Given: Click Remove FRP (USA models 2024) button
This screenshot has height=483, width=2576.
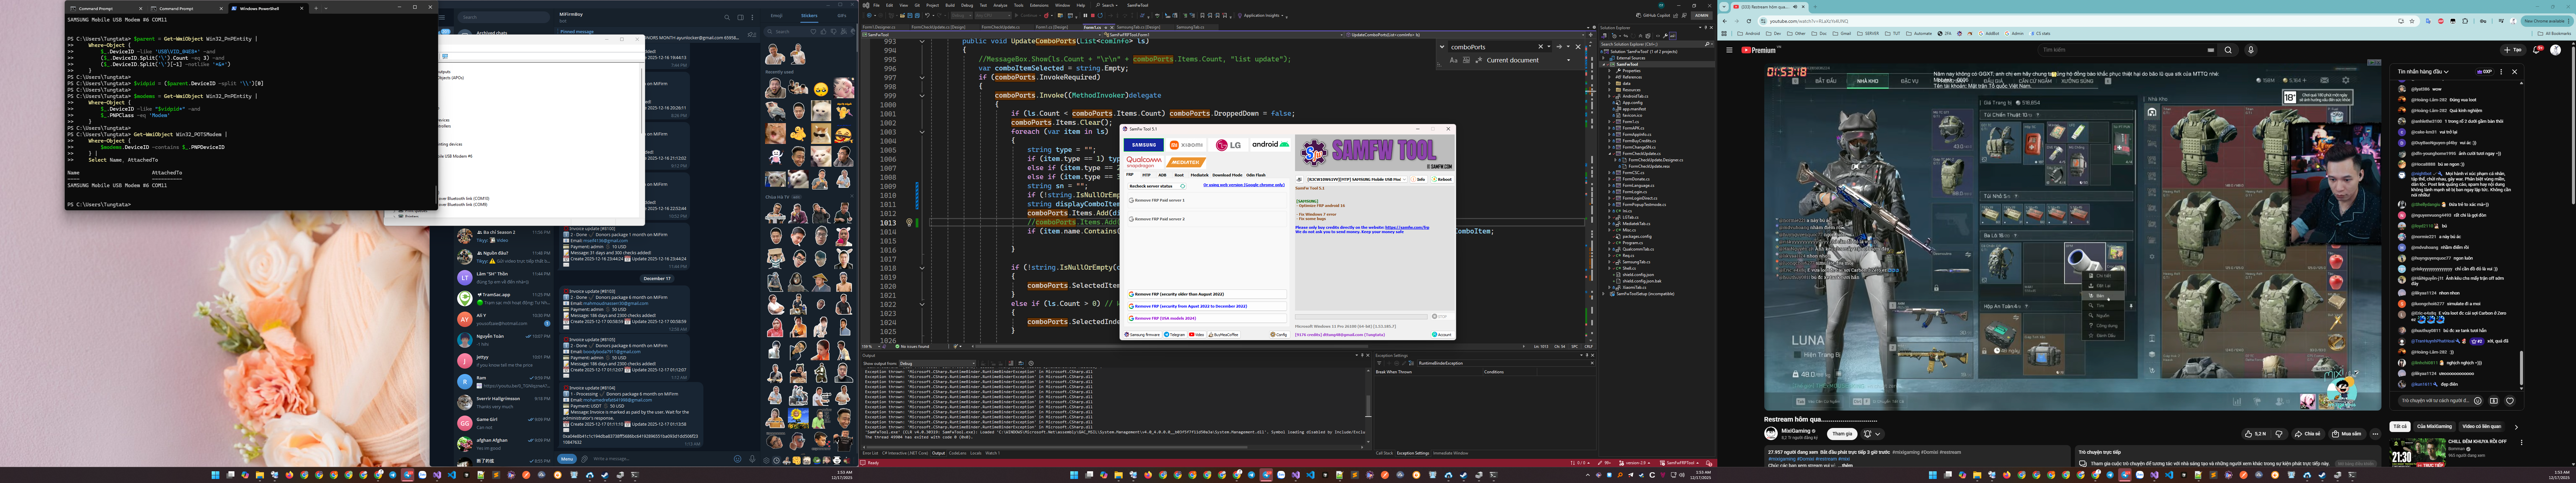Looking at the screenshot, I should 1207,318.
